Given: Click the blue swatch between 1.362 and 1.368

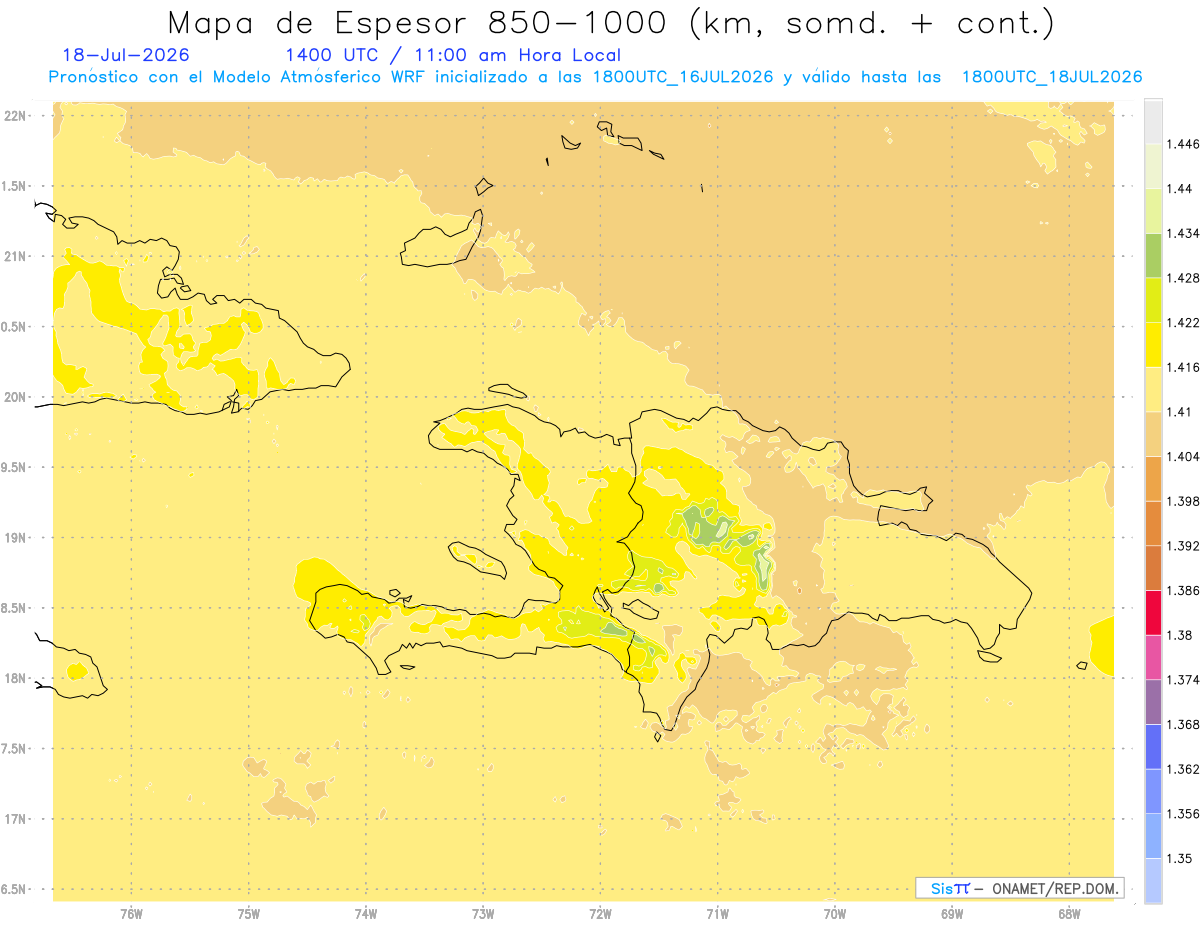Looking at the screenshot, I should 1153,746.
